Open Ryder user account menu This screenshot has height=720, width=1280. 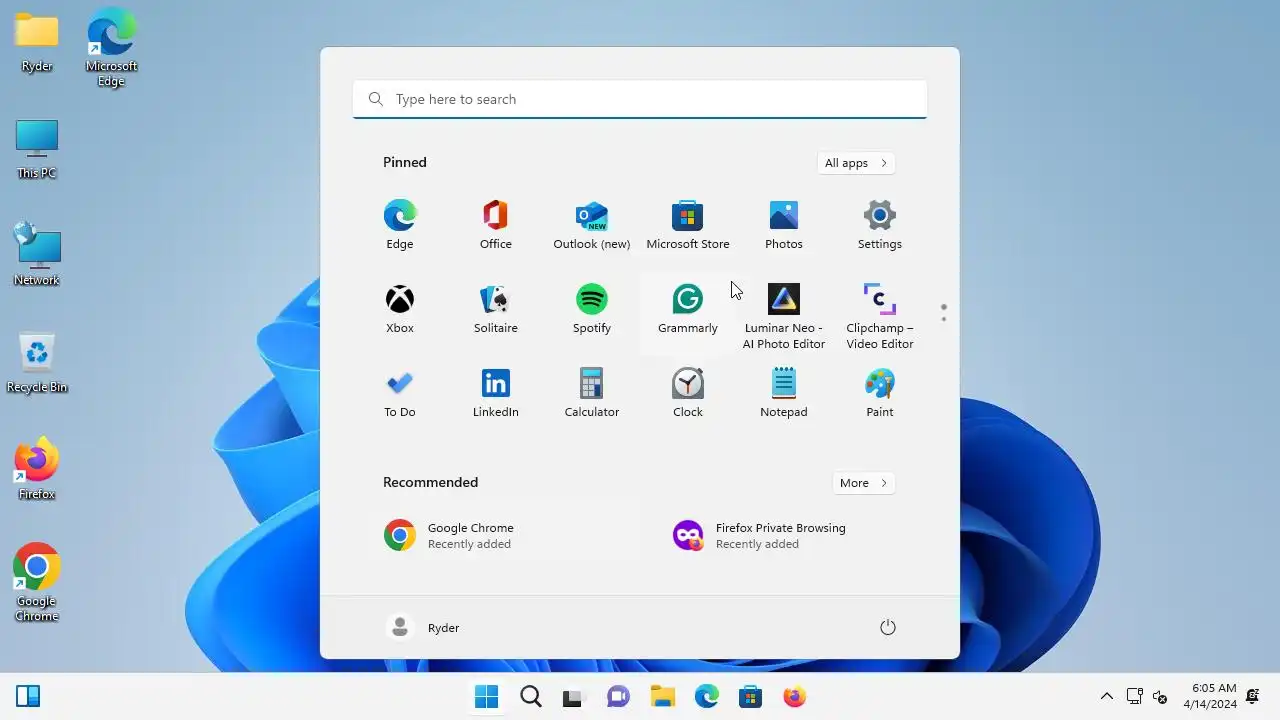[x=423, y=627]
